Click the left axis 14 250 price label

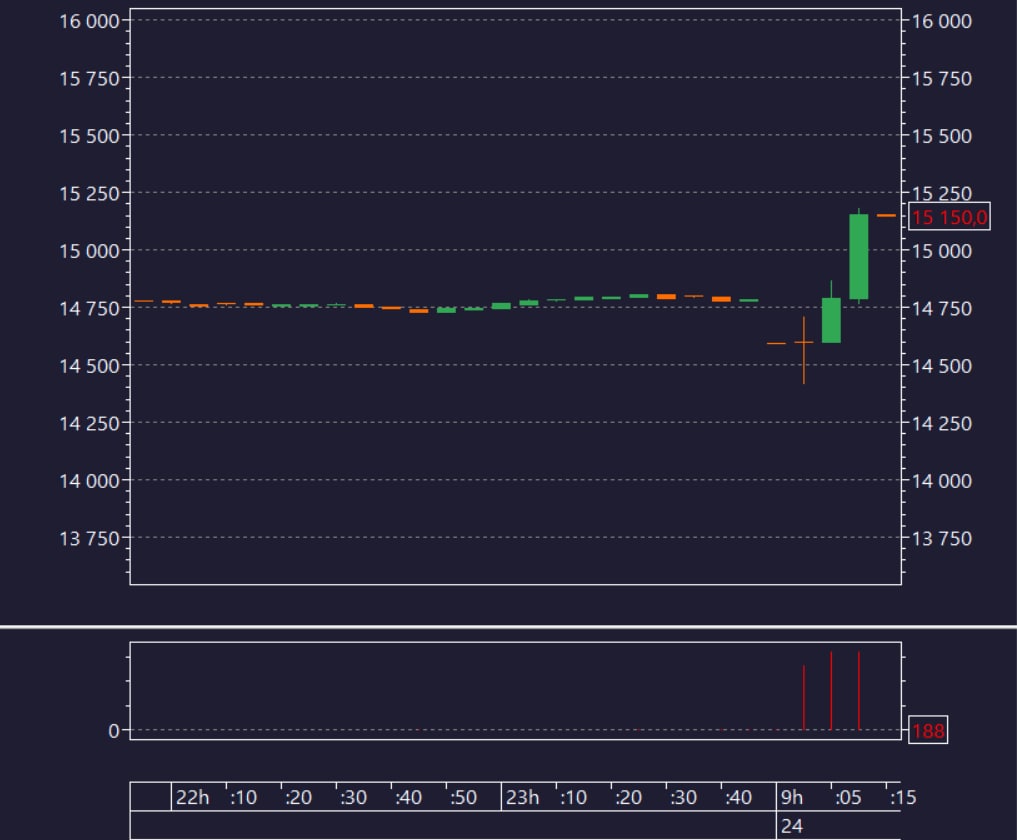90,424
